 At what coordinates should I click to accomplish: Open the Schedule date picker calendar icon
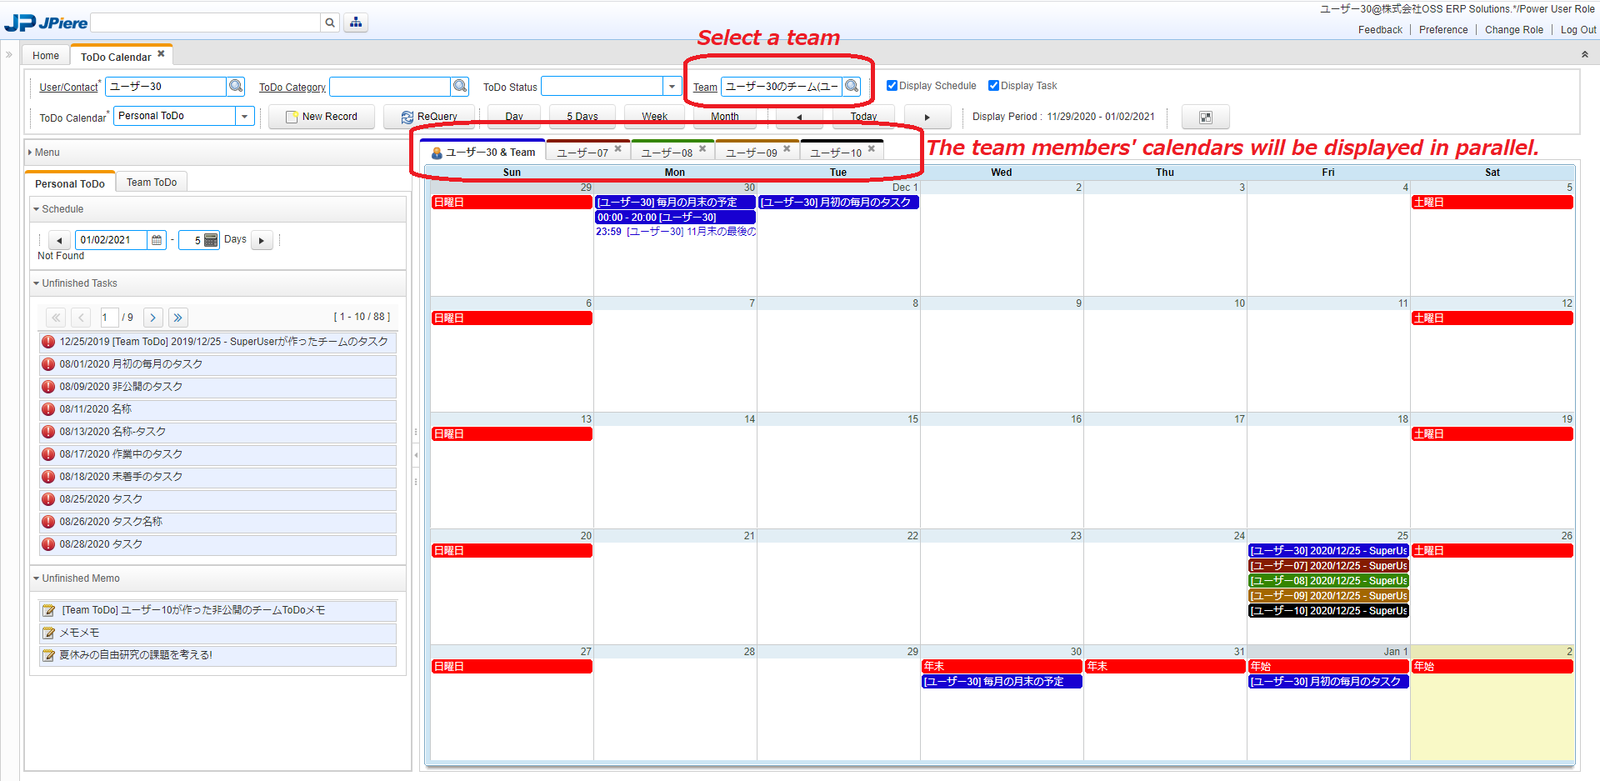pos(157,240)
